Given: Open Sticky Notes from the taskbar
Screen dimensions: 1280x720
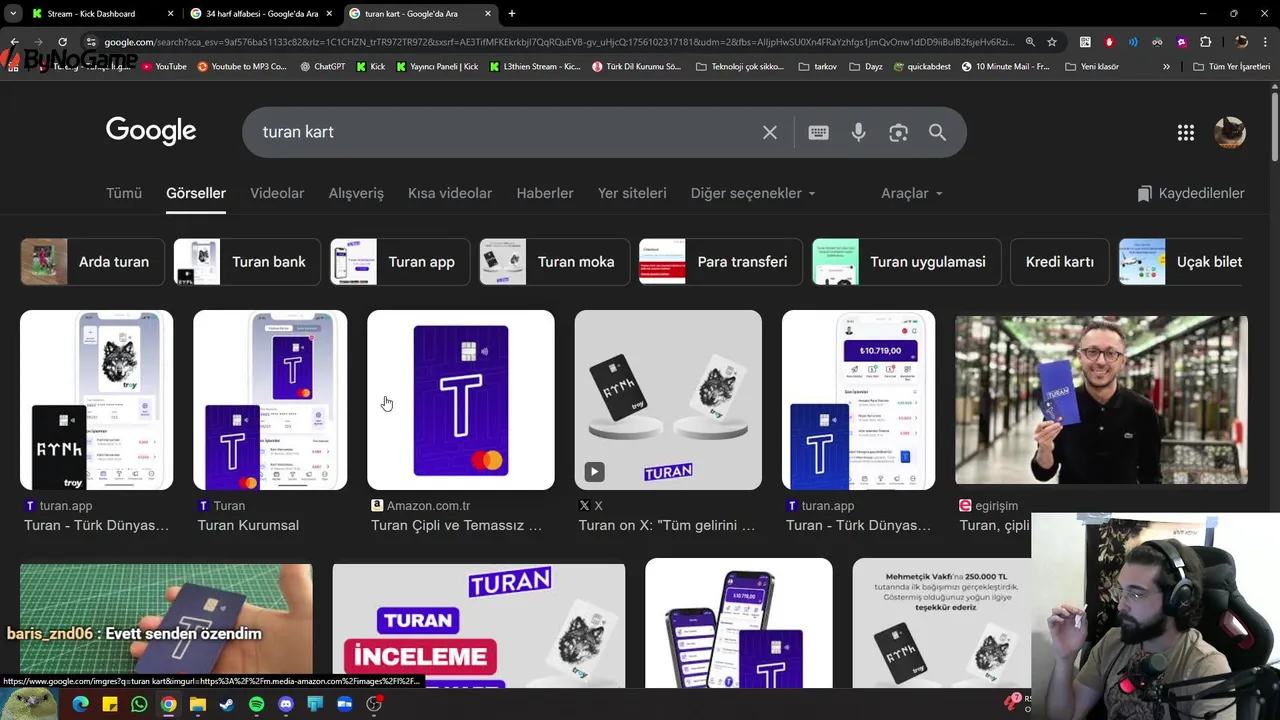Looking at the screenshot, I should (x=110, y=704).
